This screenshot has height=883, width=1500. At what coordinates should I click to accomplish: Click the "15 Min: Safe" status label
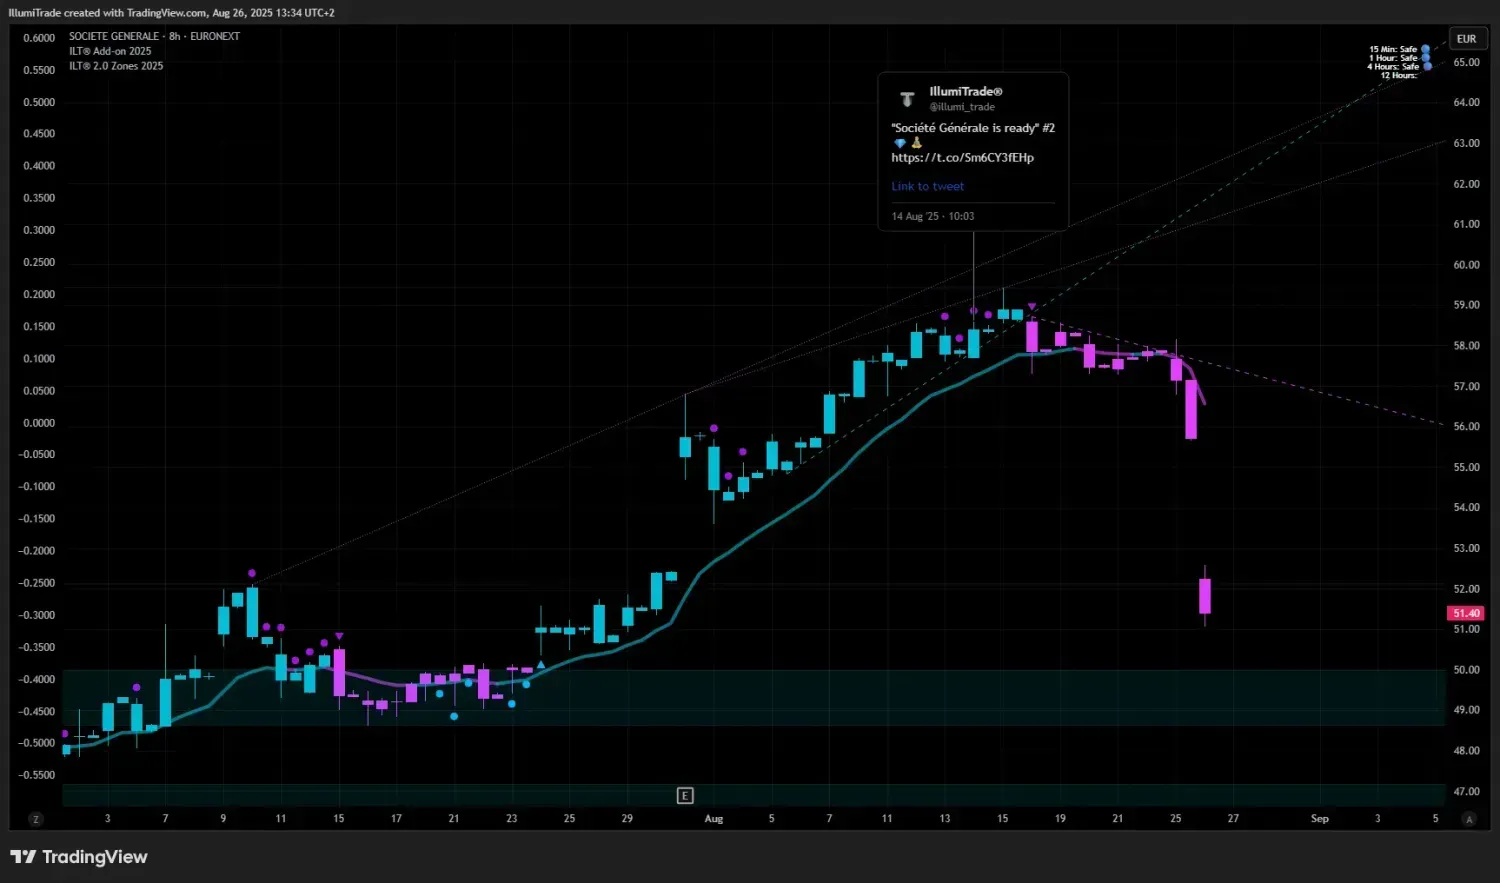[1393, 49]
